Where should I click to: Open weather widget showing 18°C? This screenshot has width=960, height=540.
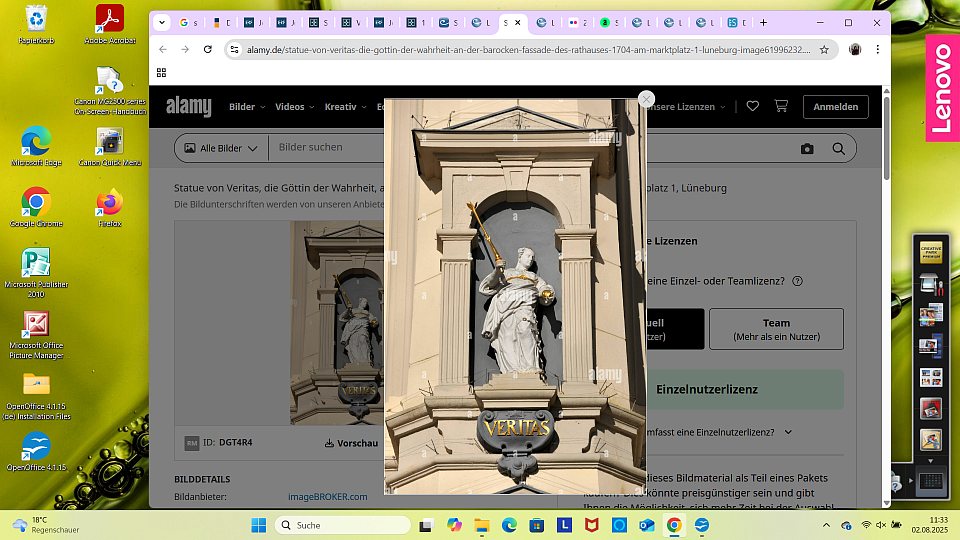click(x=47, y=525)
